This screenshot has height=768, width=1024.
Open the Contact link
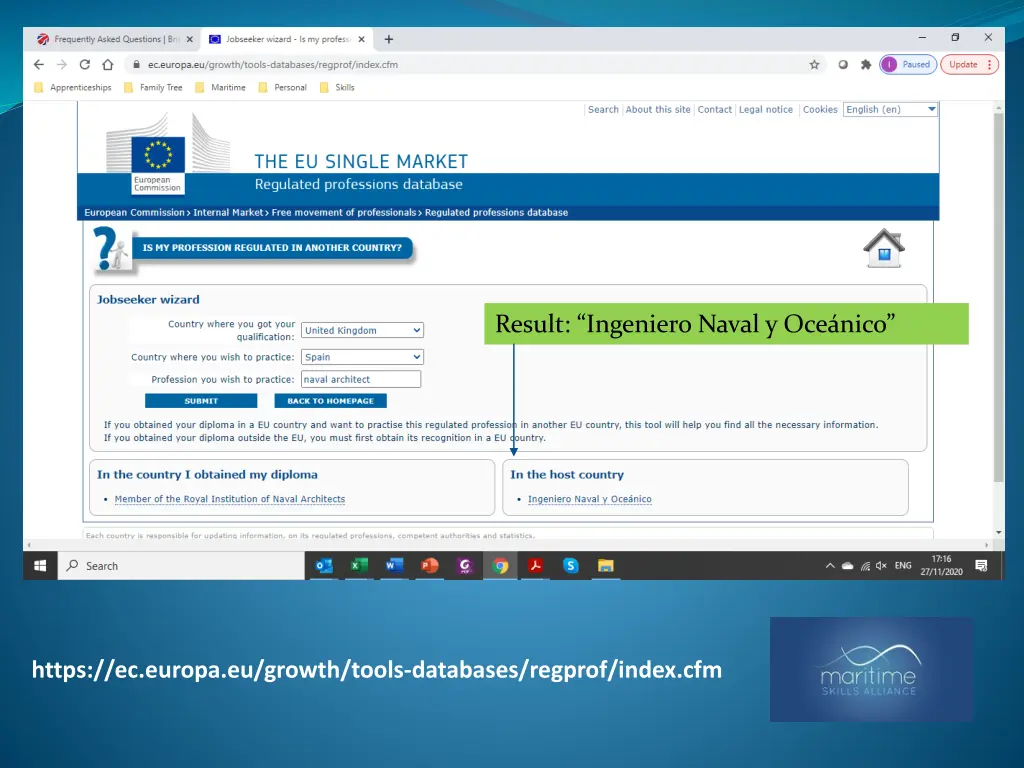point(714,110)
